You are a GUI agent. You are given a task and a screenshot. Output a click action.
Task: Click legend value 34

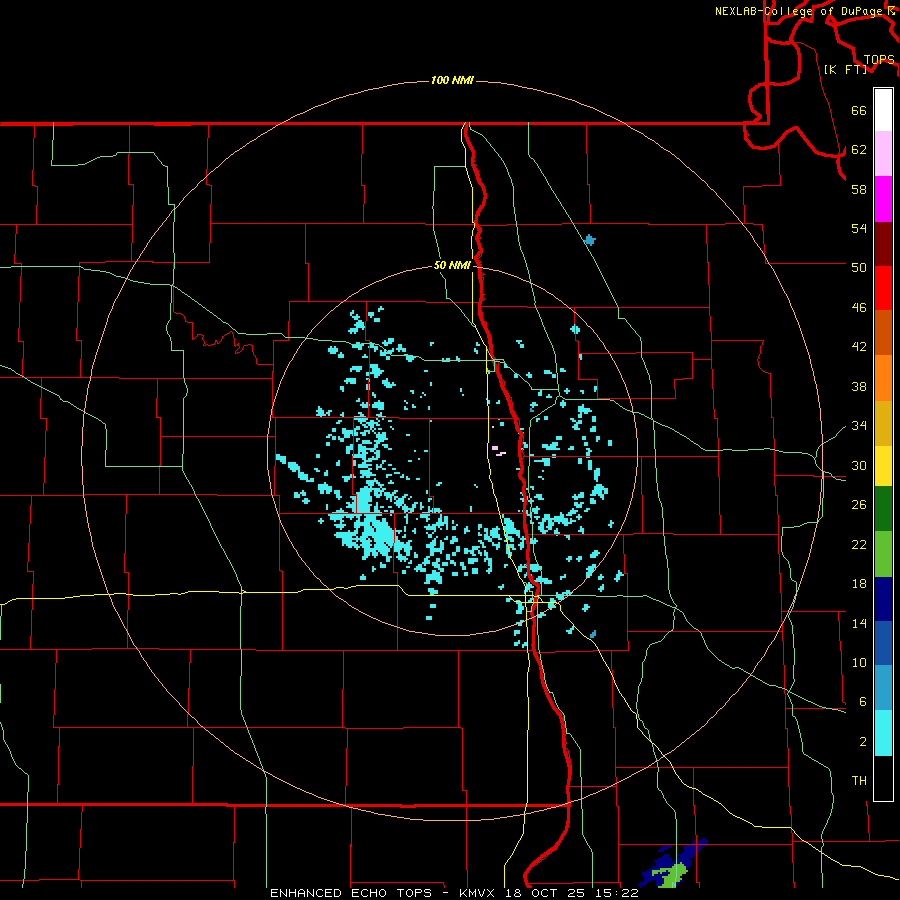click(859, 426)
